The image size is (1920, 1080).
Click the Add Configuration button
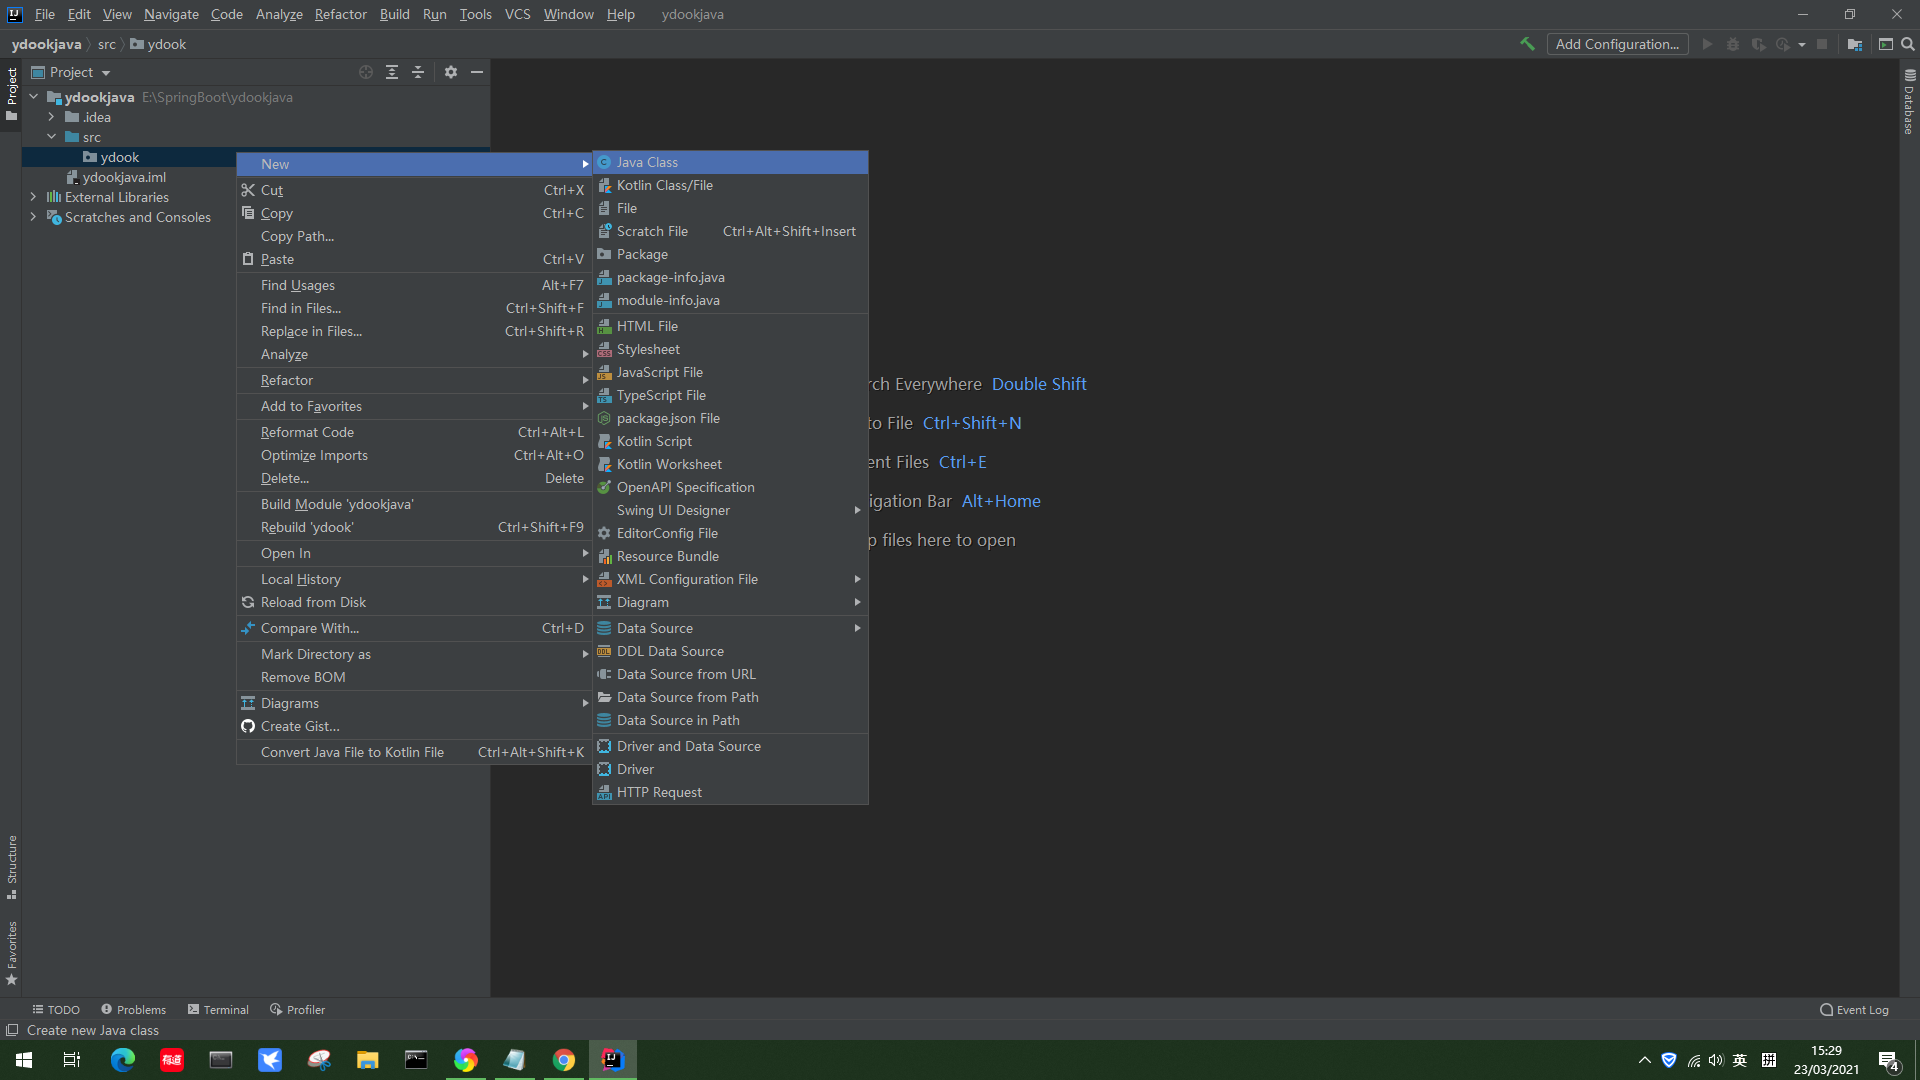click(1617, 44)
